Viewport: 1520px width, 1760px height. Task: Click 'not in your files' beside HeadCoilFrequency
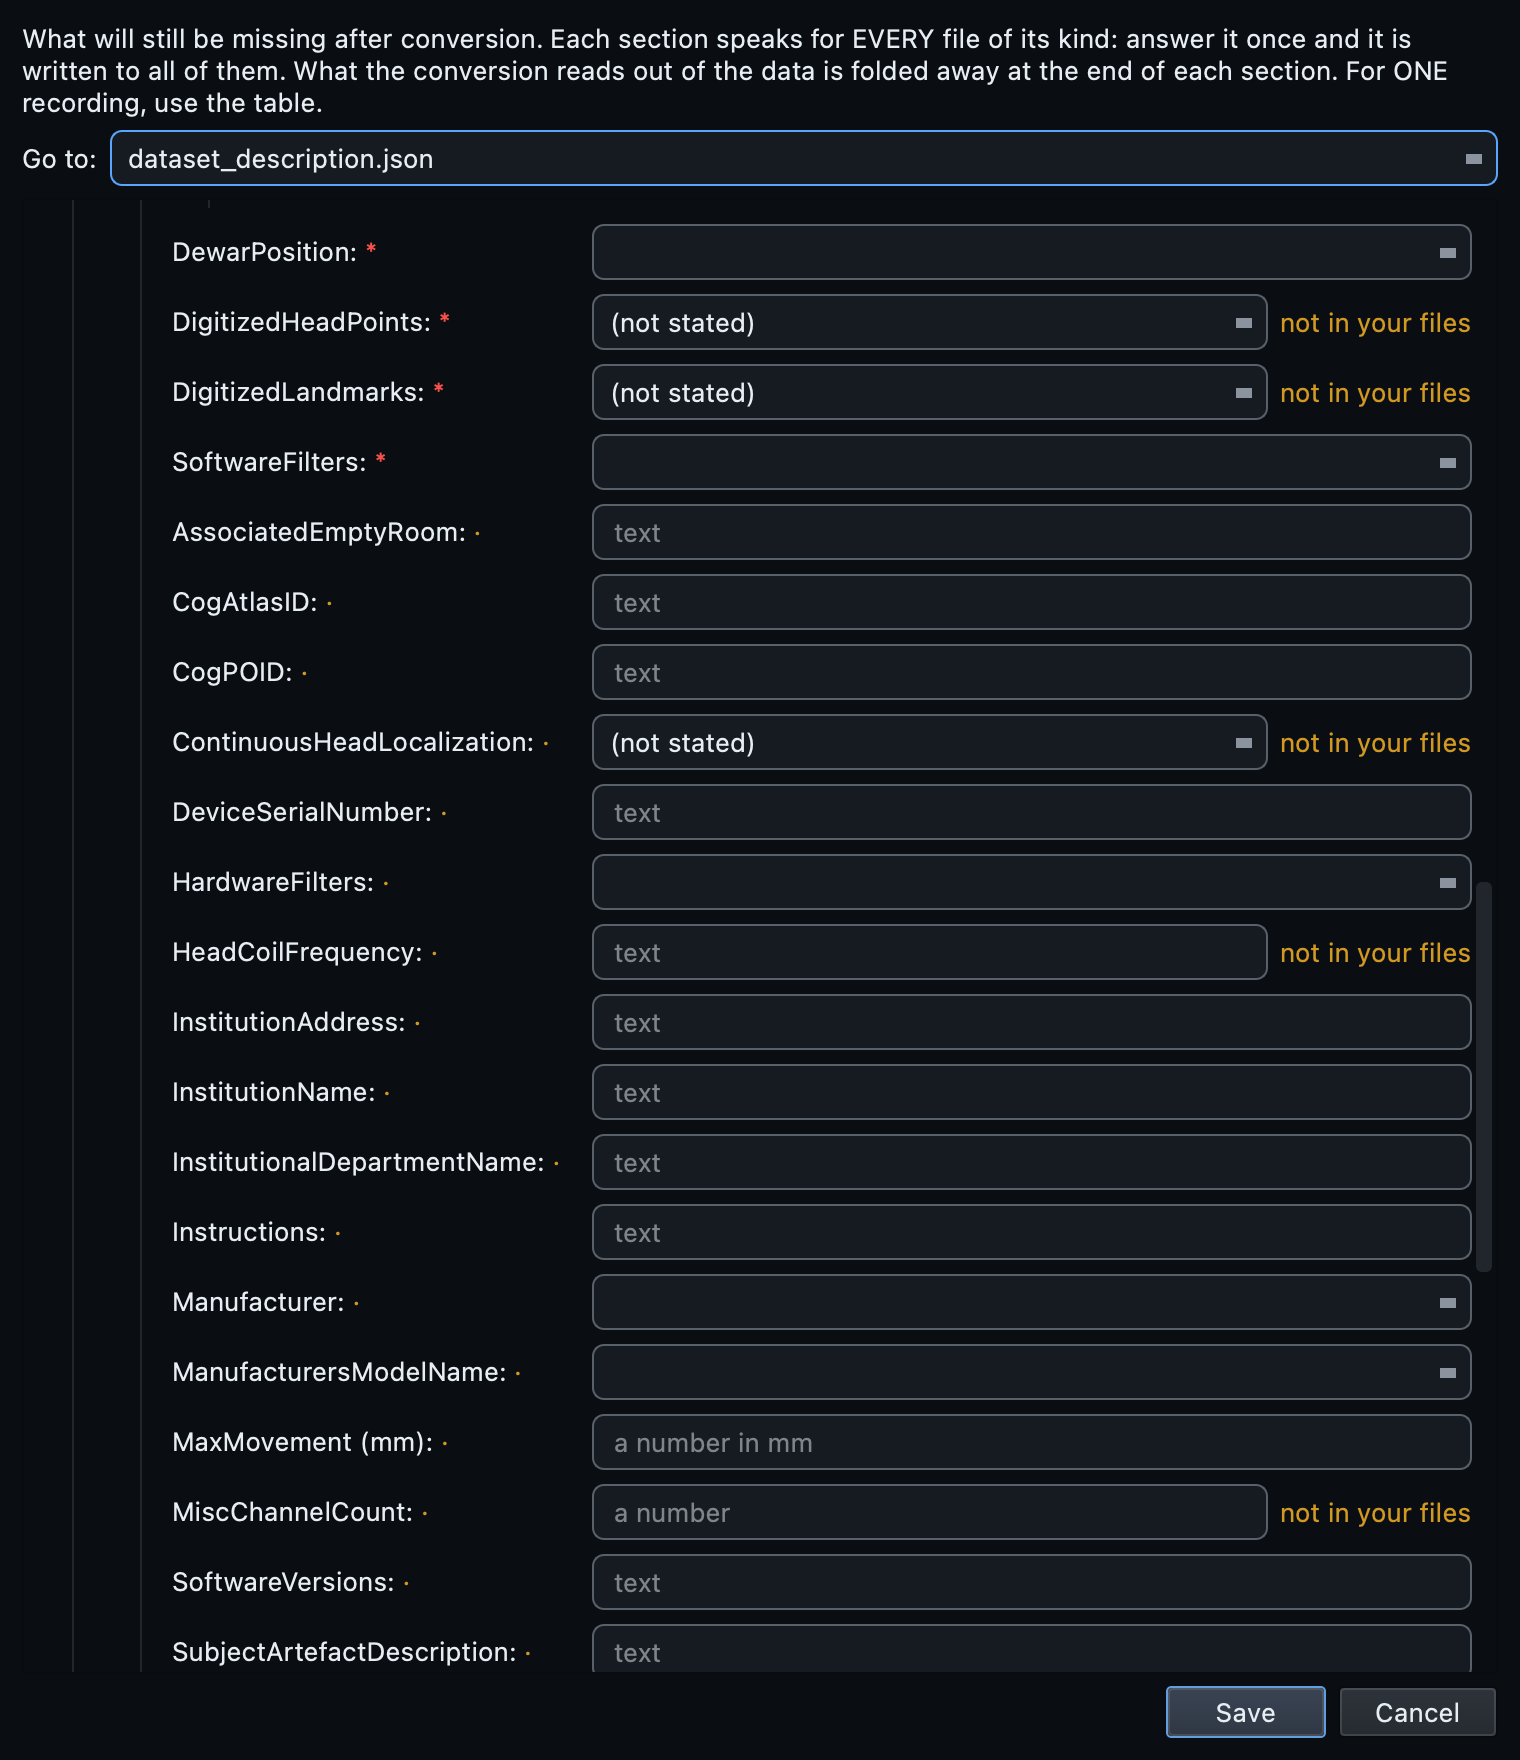[1375, 953]
